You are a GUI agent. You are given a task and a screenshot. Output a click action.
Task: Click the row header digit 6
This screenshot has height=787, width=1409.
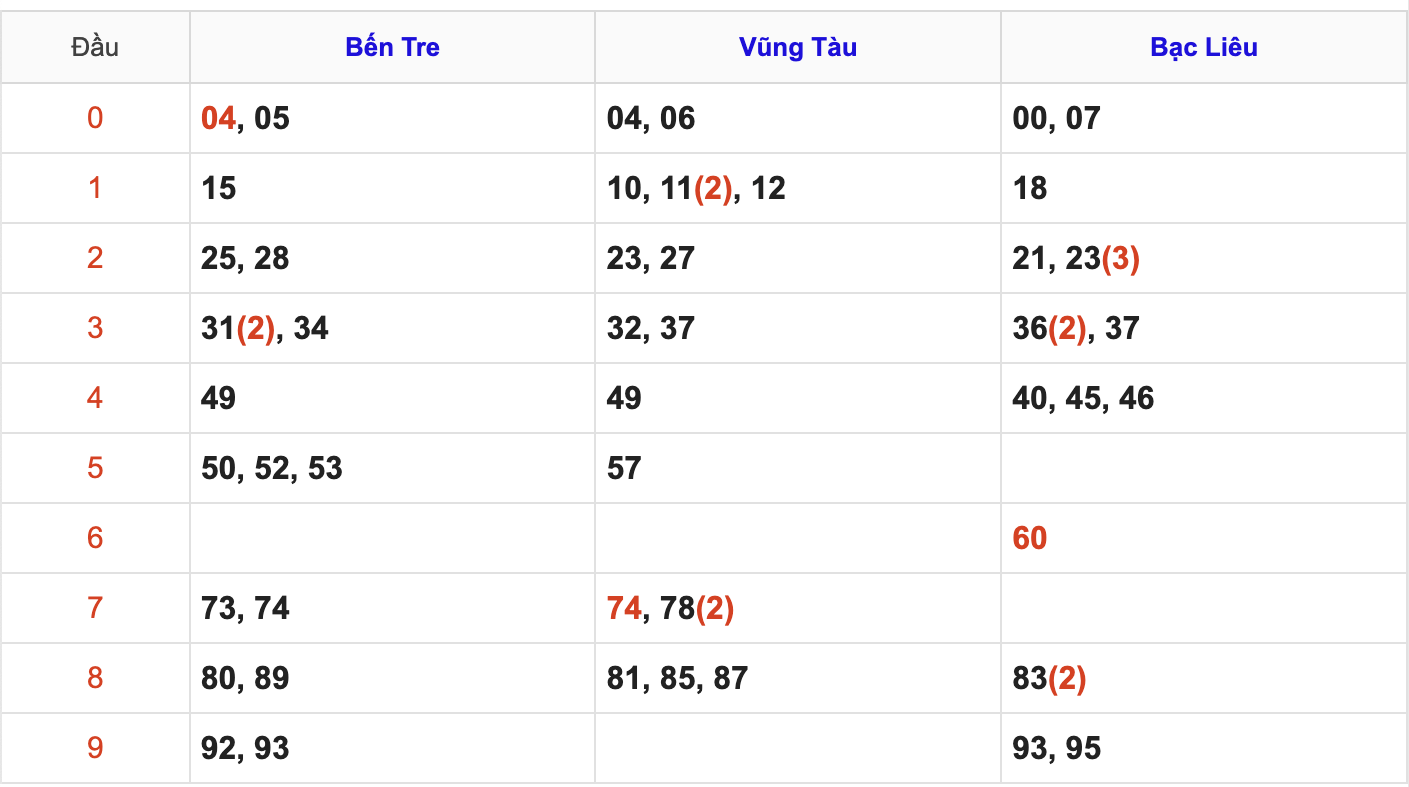[x=95, y=538]
